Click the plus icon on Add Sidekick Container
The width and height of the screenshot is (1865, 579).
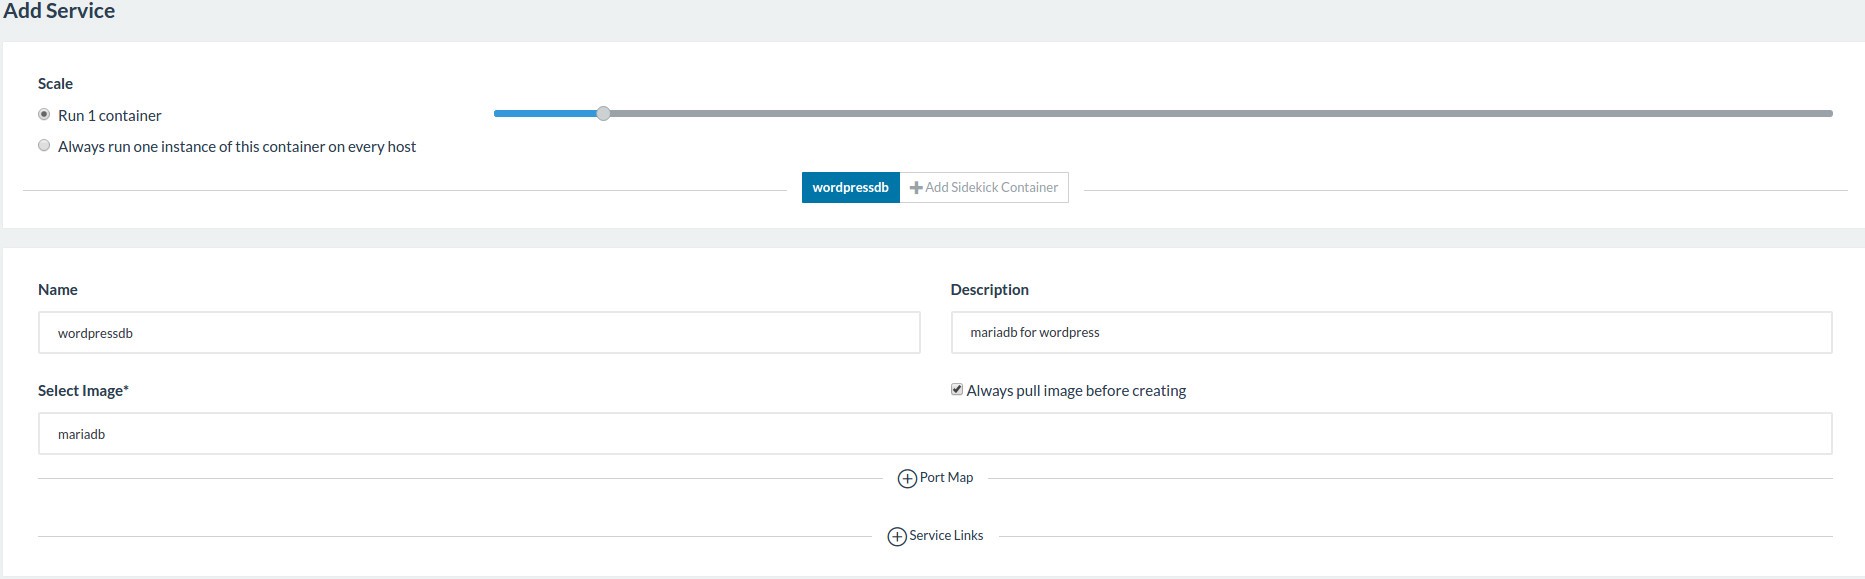(x=916, y=188)
